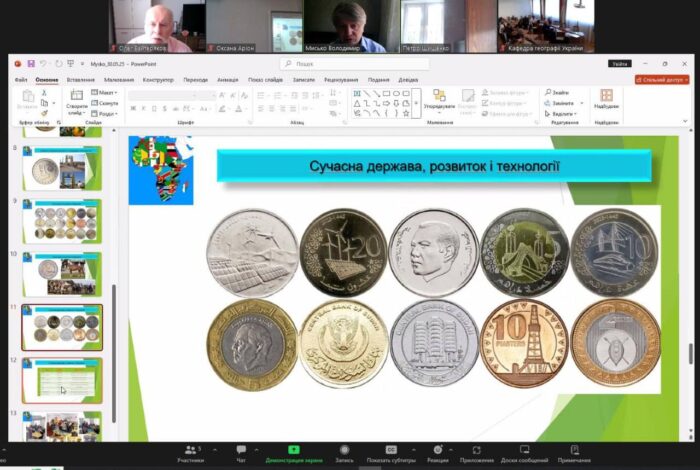This screenshot has height=470, width=700.
Task: Expand the participants options caret
Action: 204,449
